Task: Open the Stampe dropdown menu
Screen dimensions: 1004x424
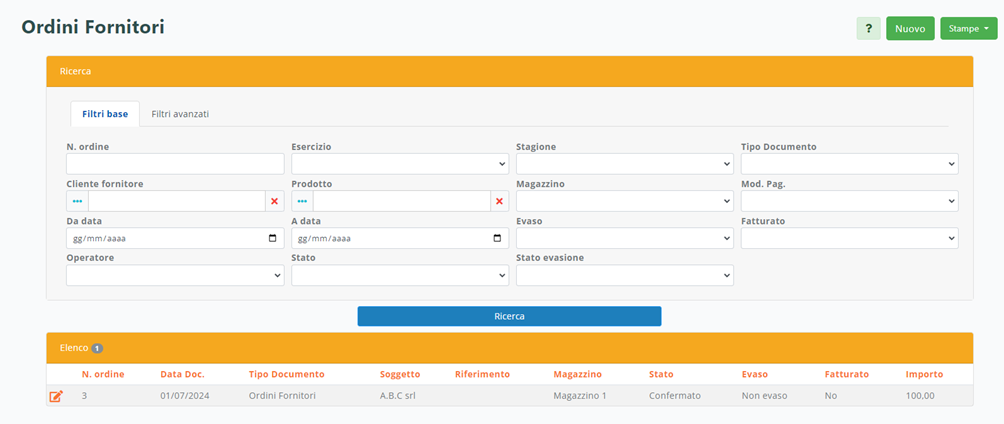Action: [968, 29]
